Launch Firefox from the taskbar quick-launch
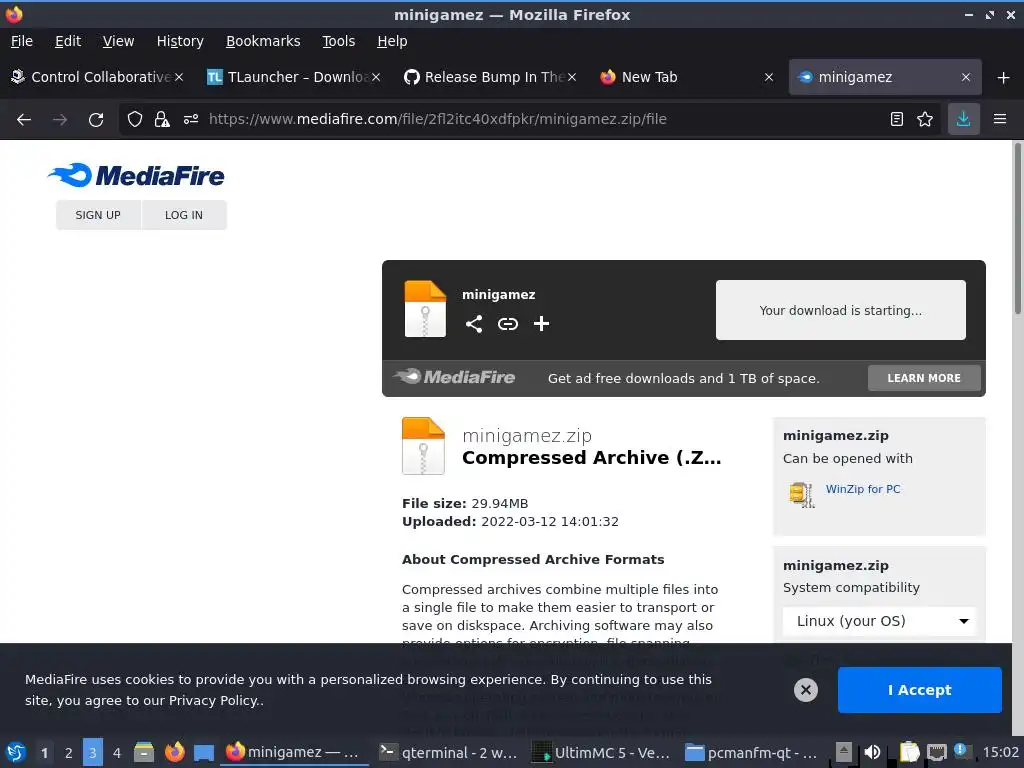 (174, 753)
